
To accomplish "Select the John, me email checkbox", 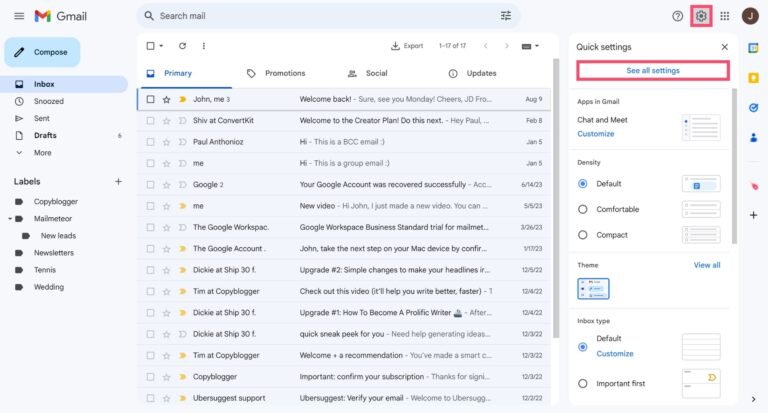I will [x=150, y=99].
